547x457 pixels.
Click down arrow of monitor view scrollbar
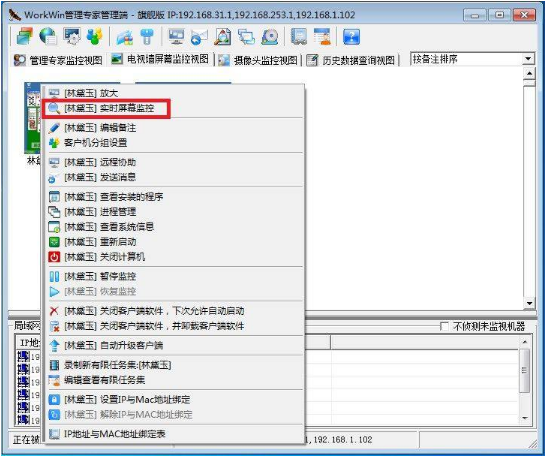point(529,303)
